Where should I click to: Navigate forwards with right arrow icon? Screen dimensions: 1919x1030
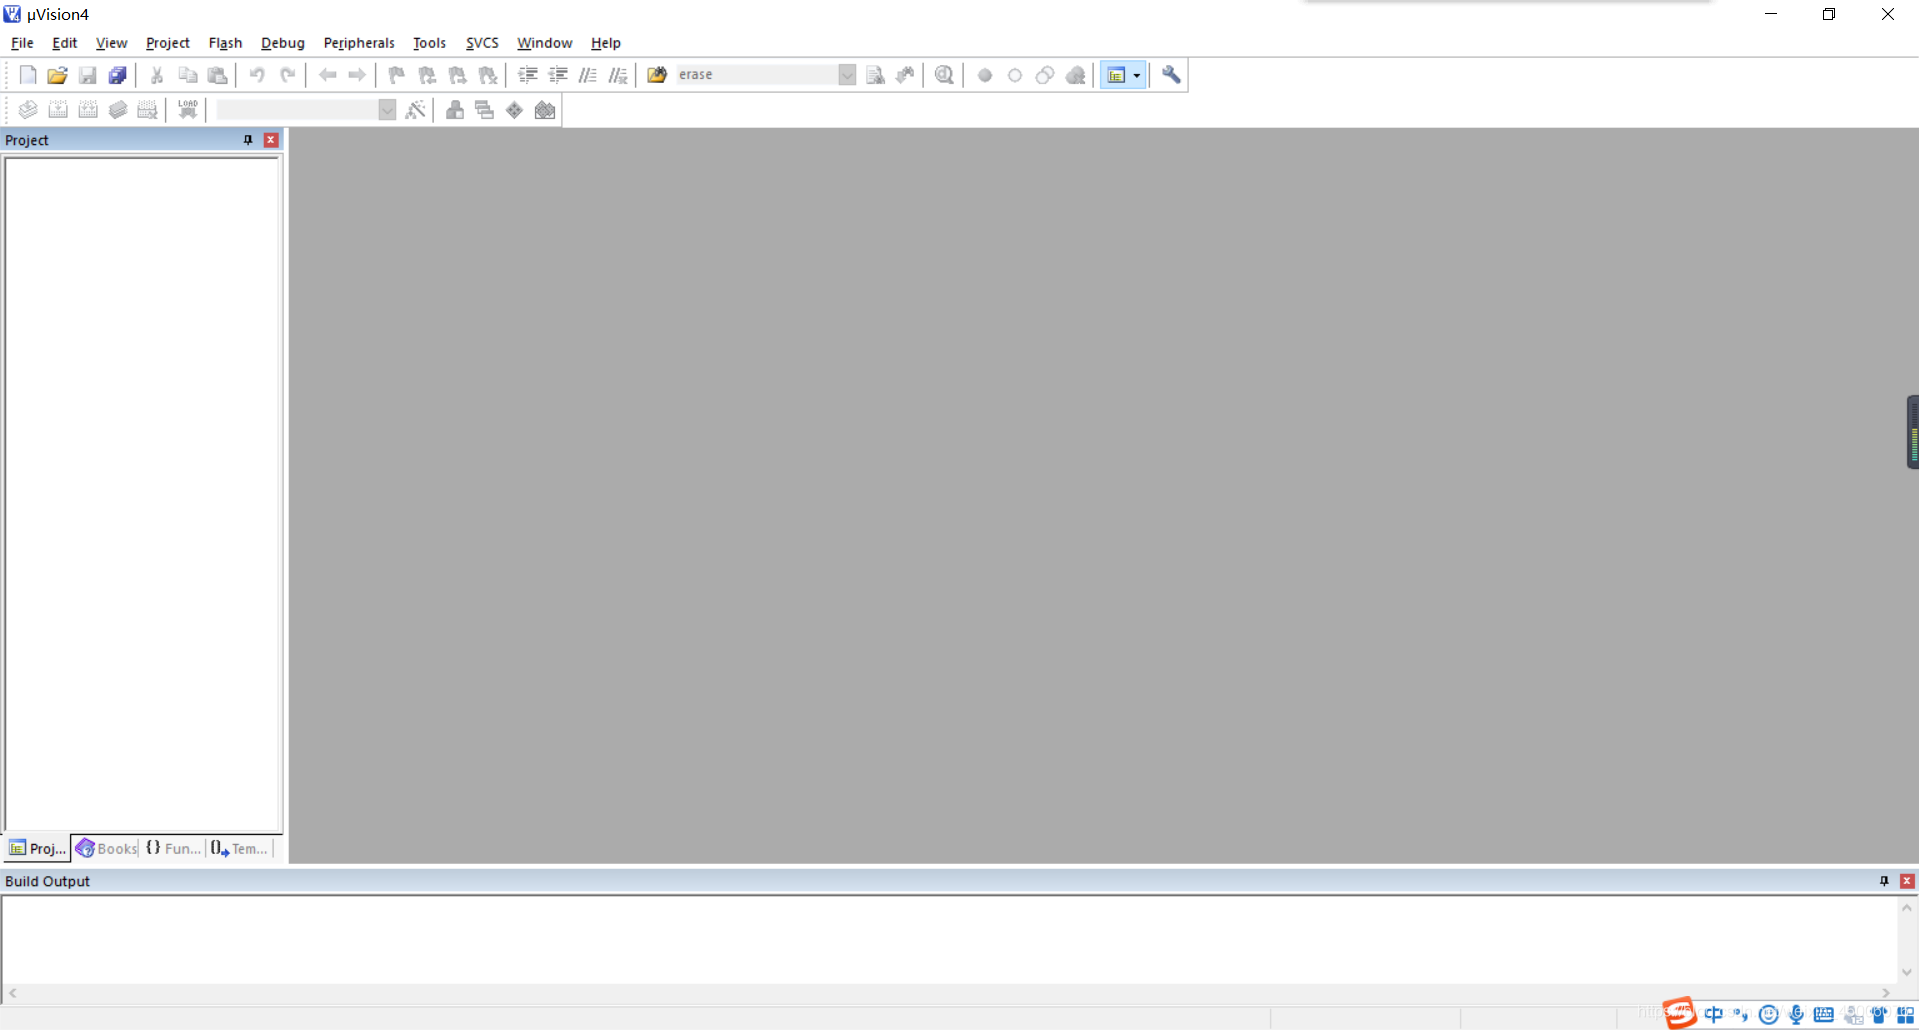pos(357,75)
